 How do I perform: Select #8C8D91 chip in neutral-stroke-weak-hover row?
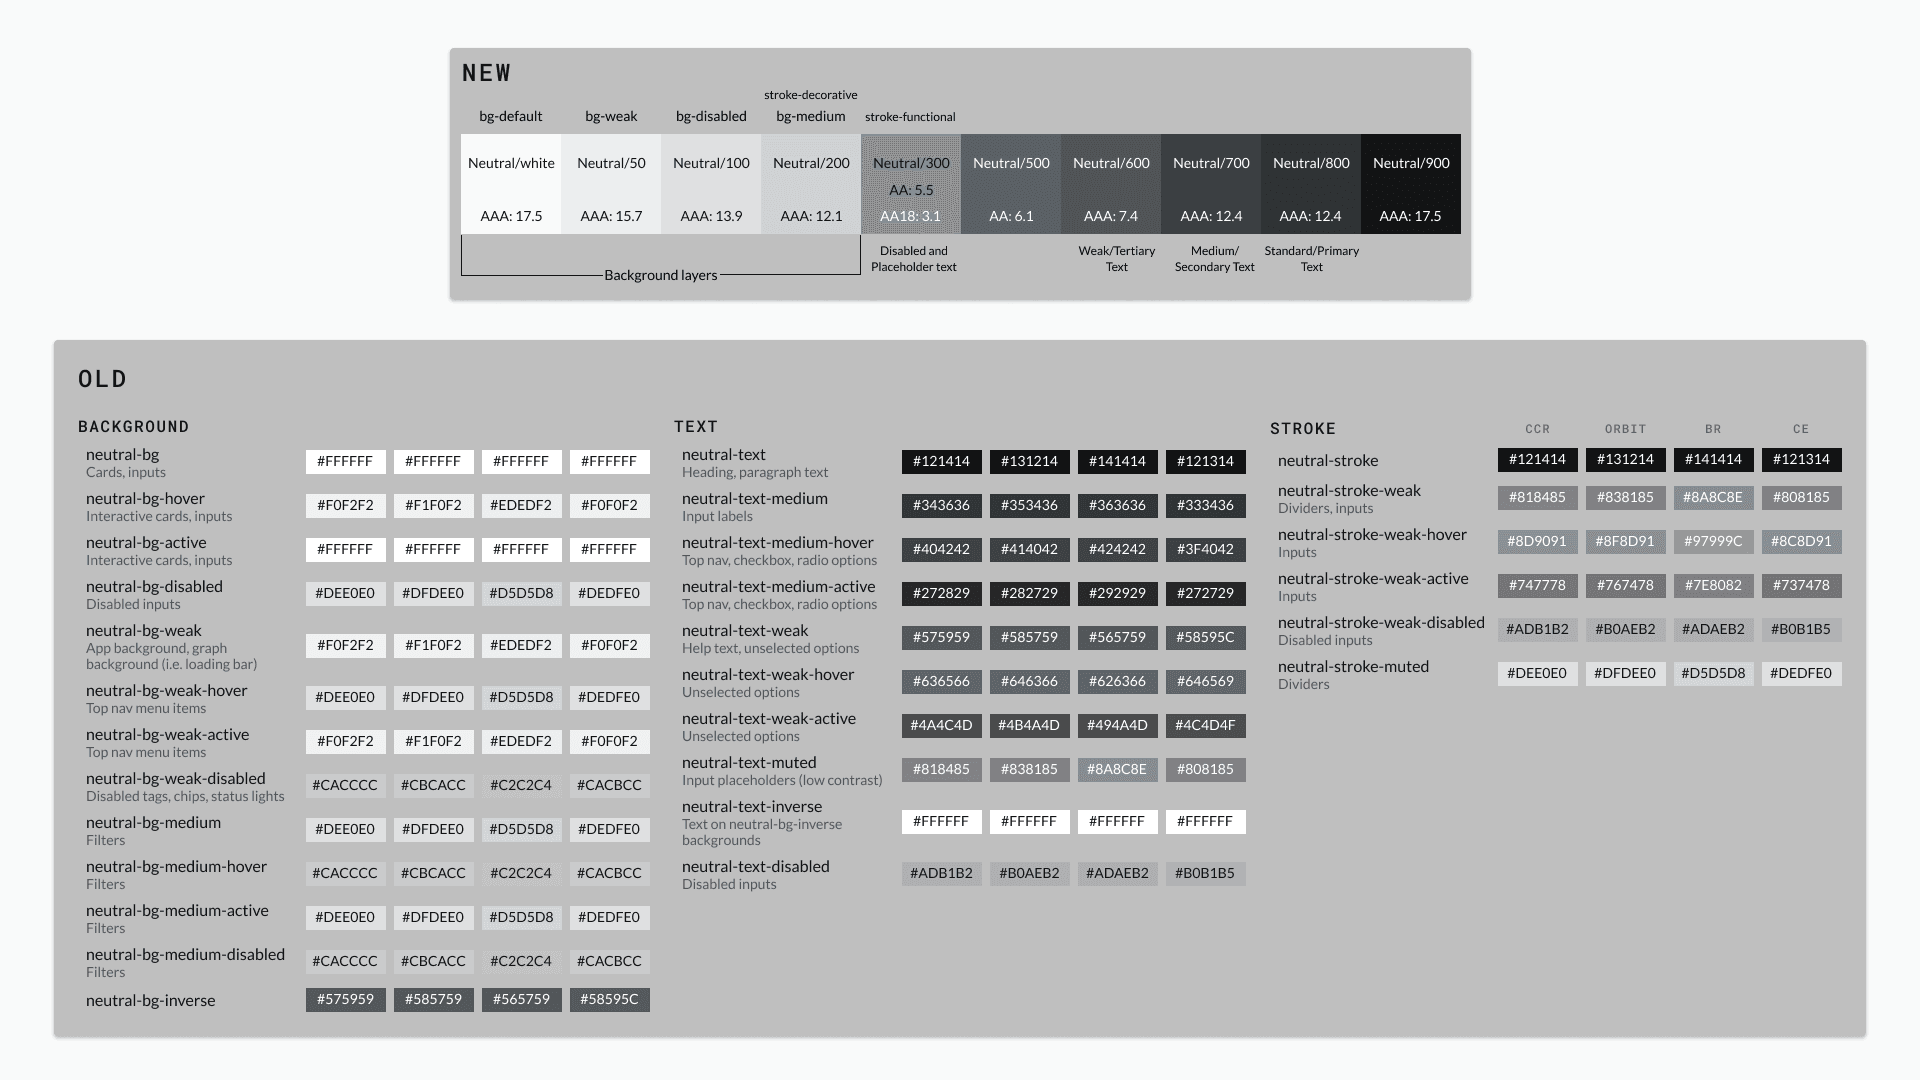pyautogui.click(x=1802, y=542)
